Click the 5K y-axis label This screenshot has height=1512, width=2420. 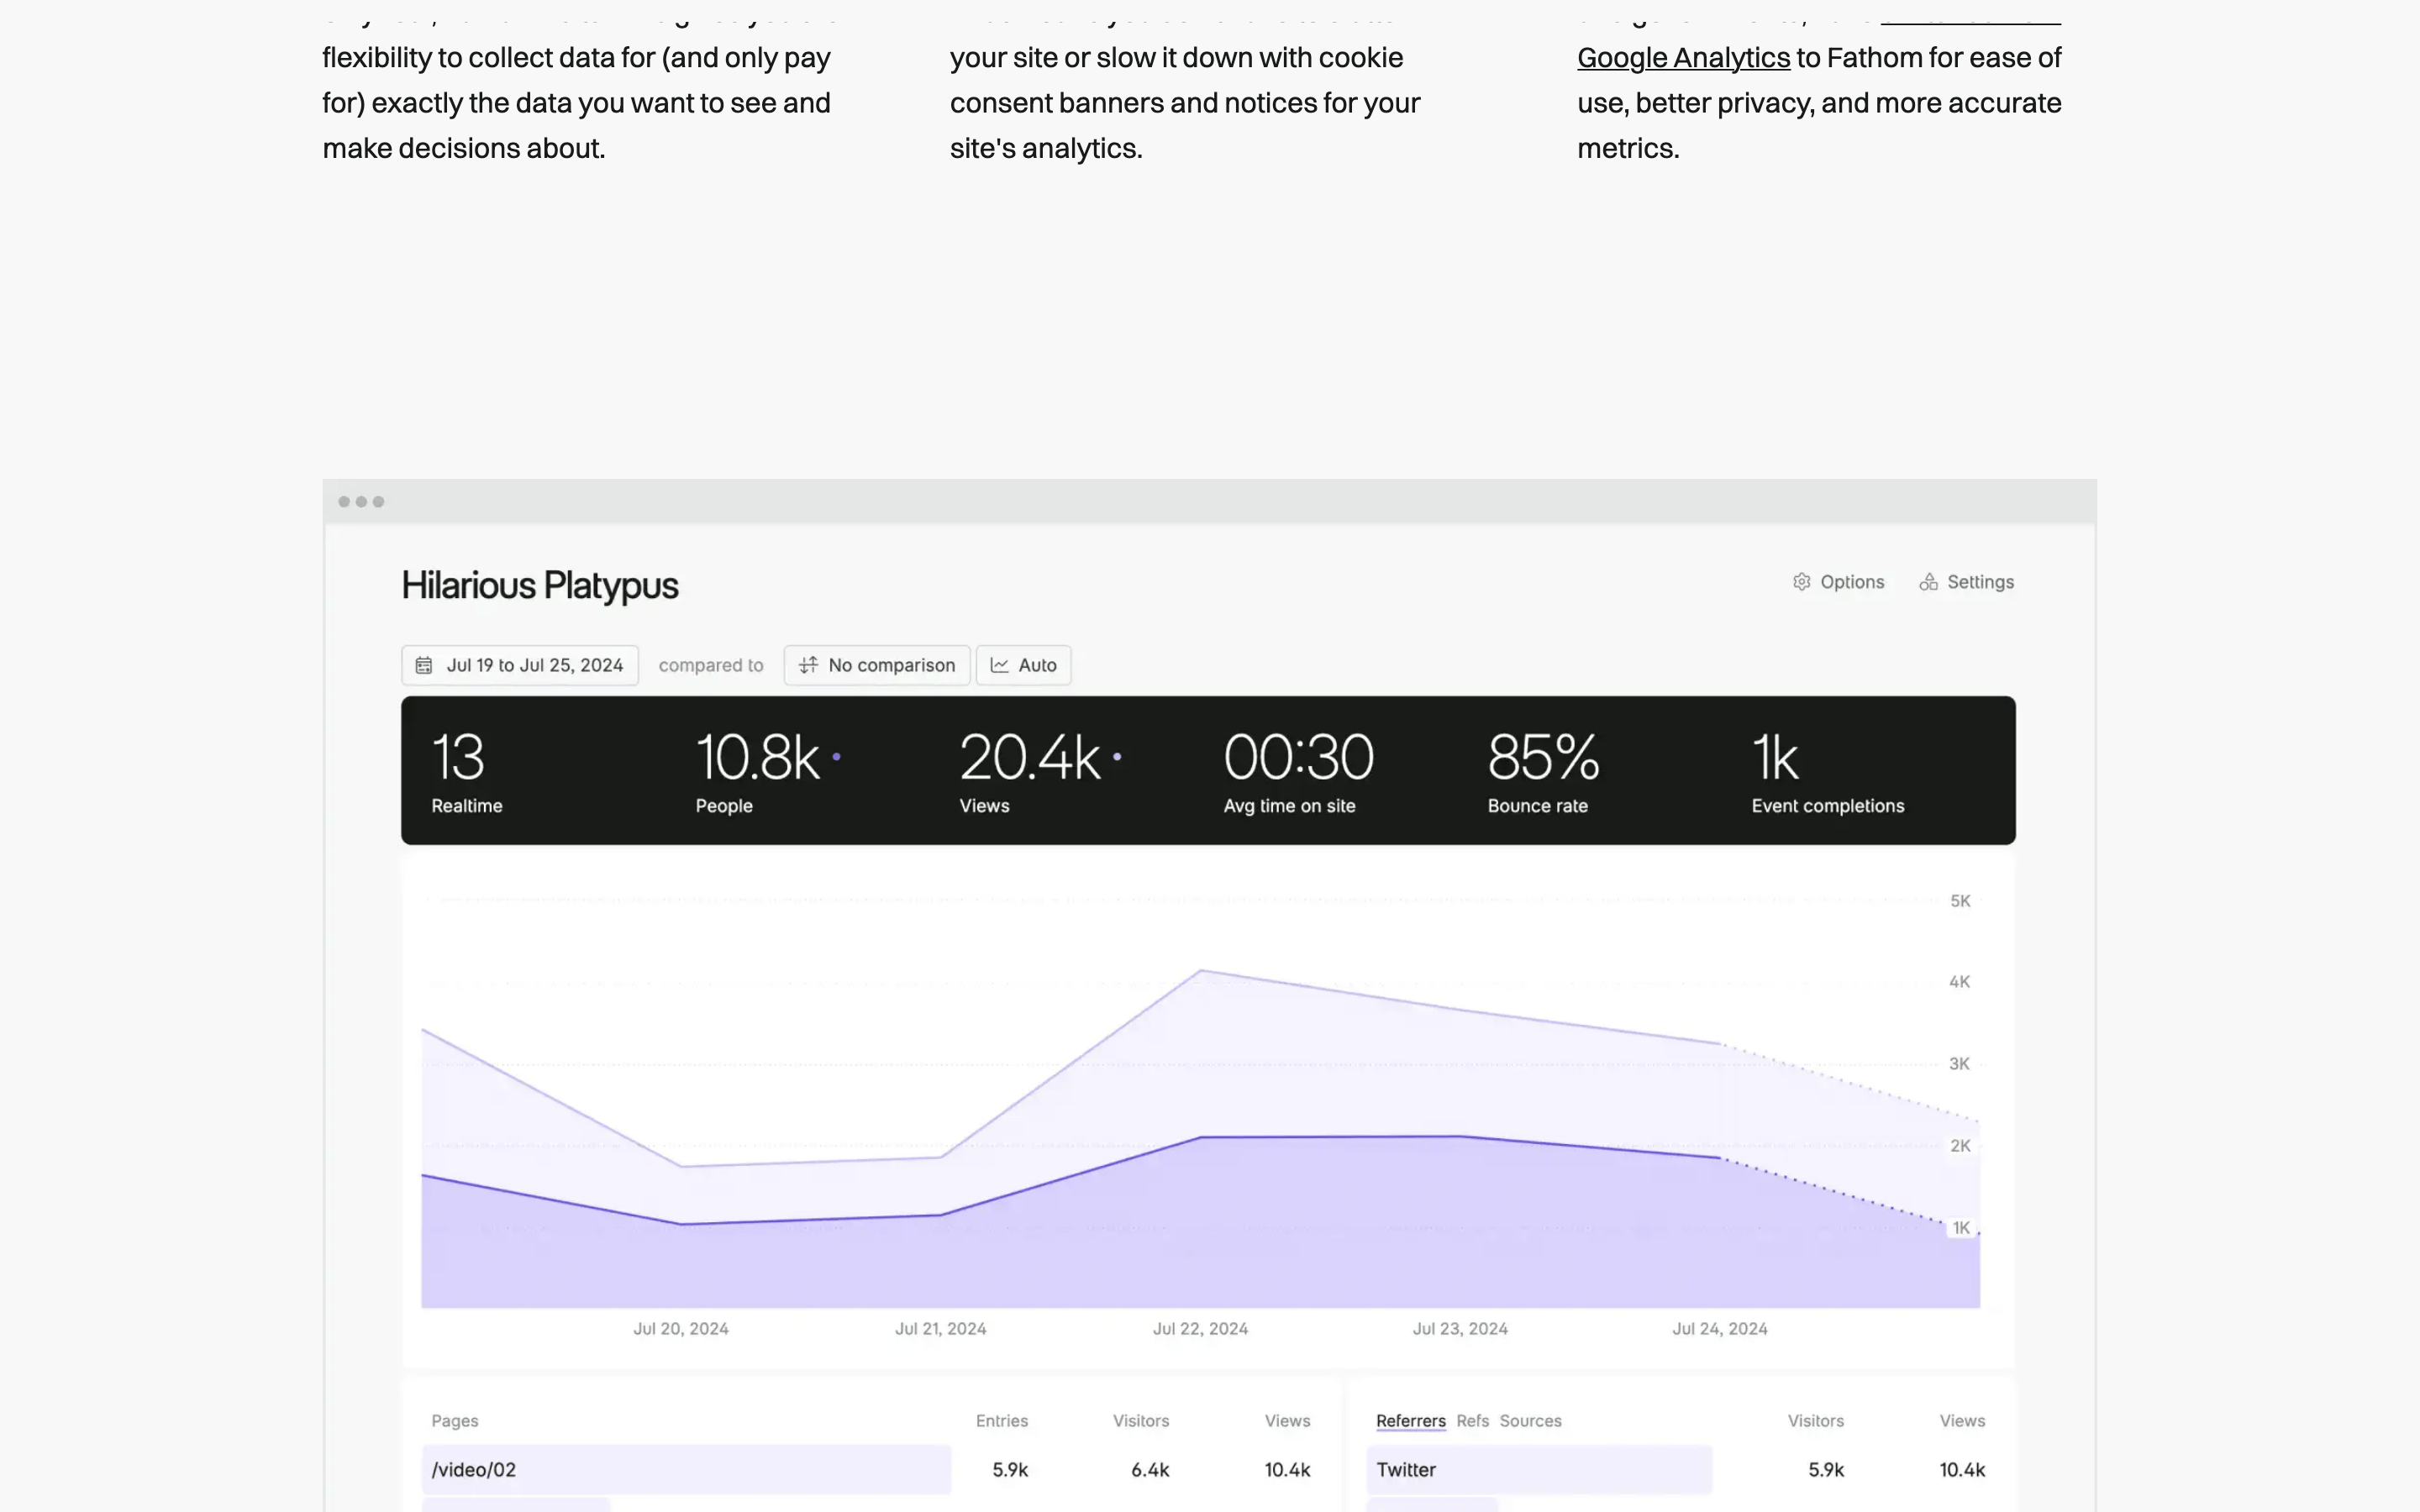coord(1960,901)
